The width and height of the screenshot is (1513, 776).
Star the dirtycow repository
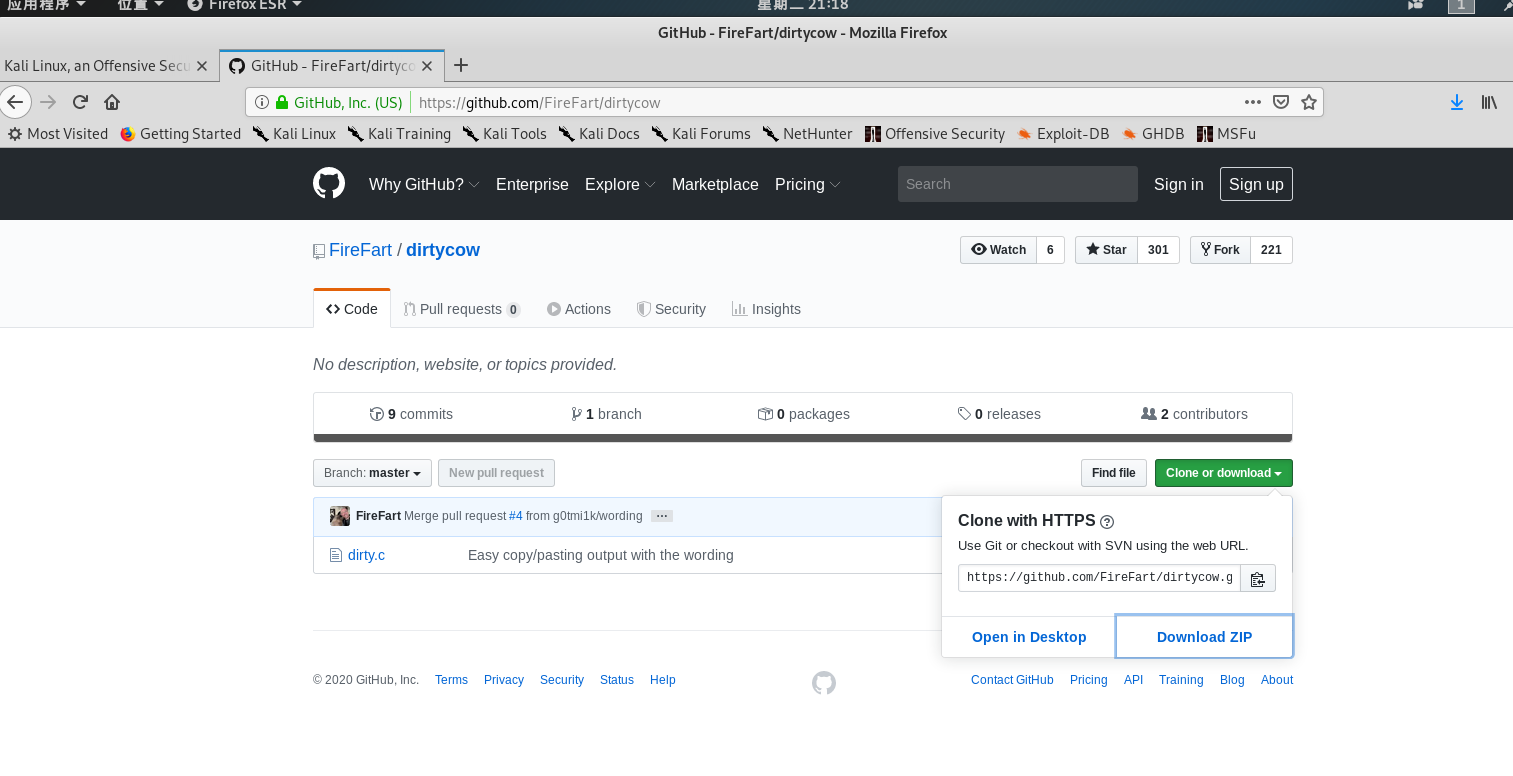[1106, 250]
